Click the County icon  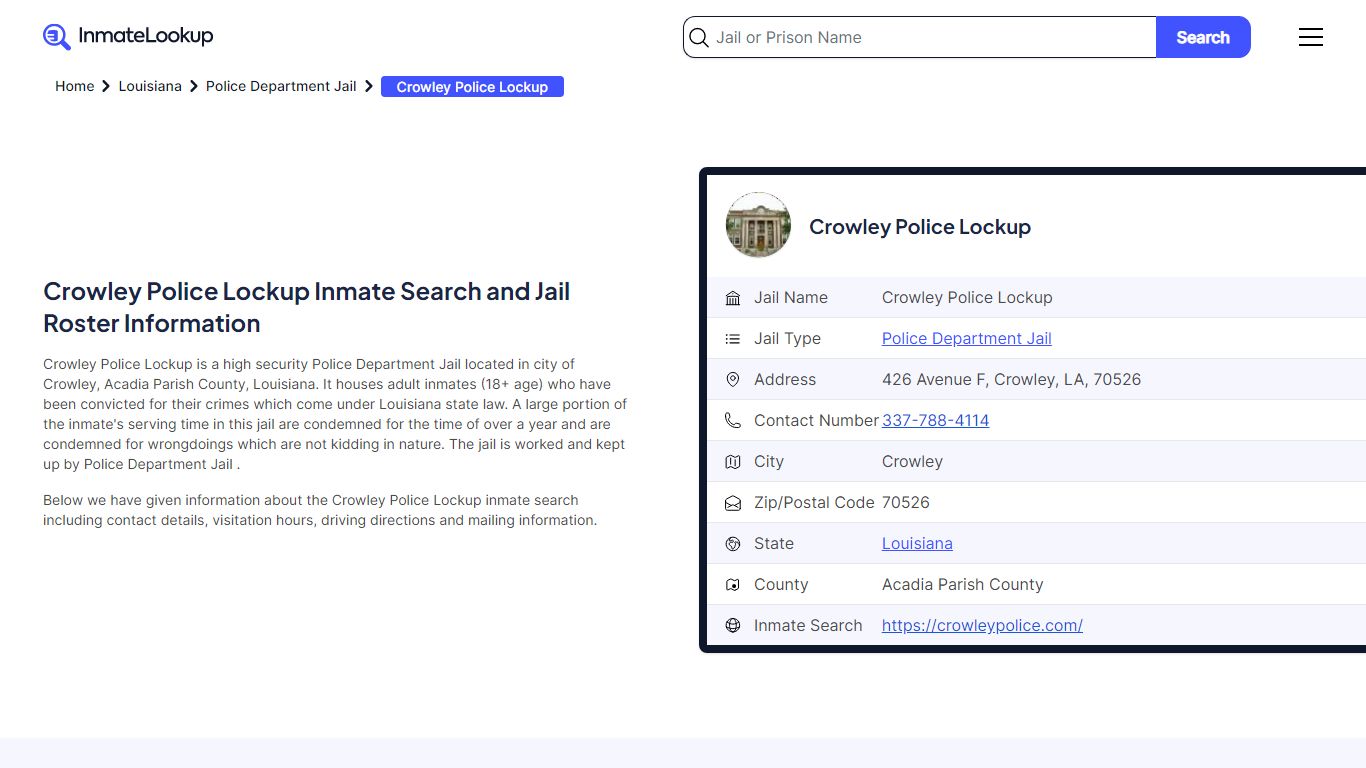[x=733, y=585]
